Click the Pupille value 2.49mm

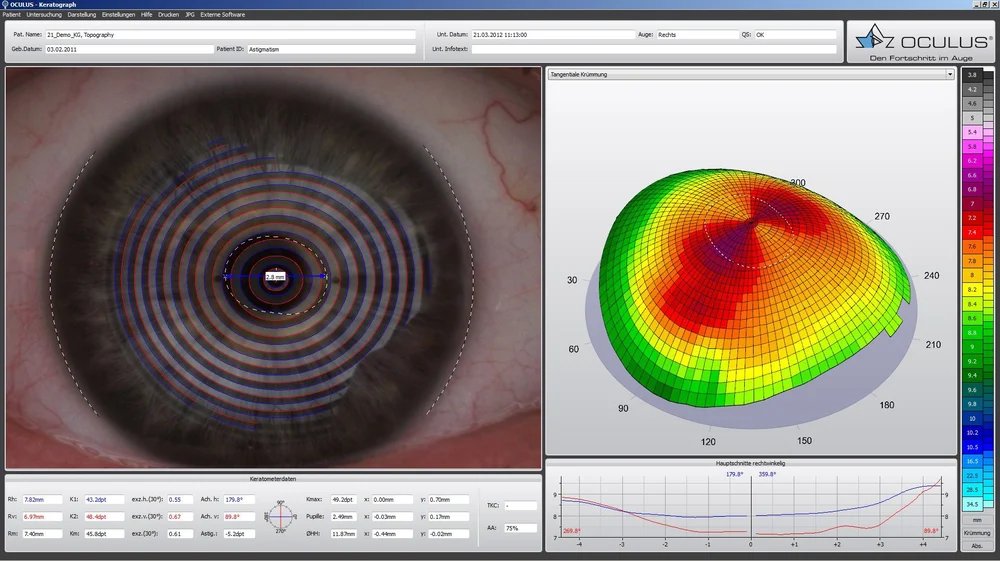[x=344, y=517]
